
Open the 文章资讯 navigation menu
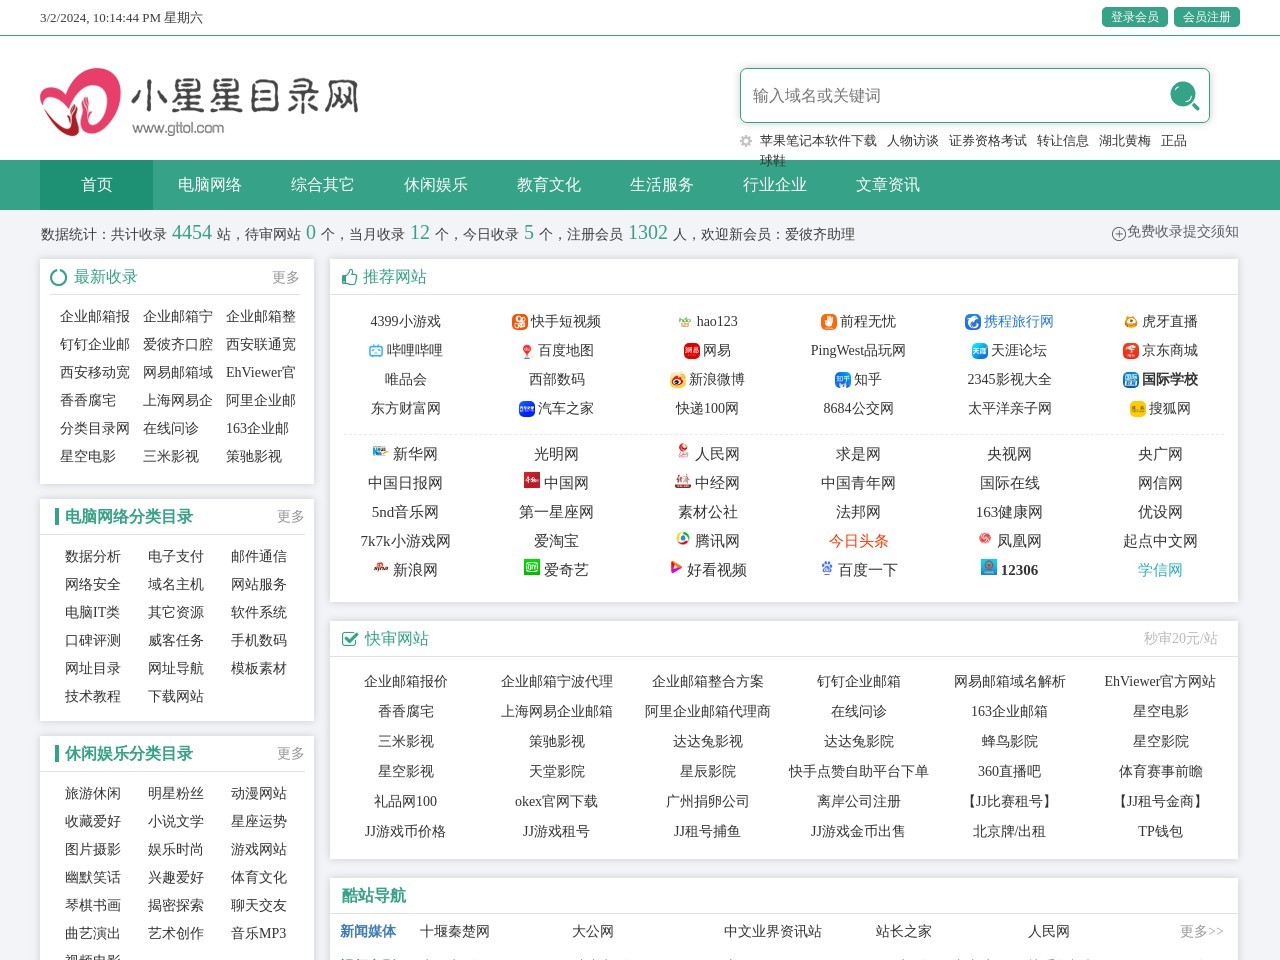888,184
